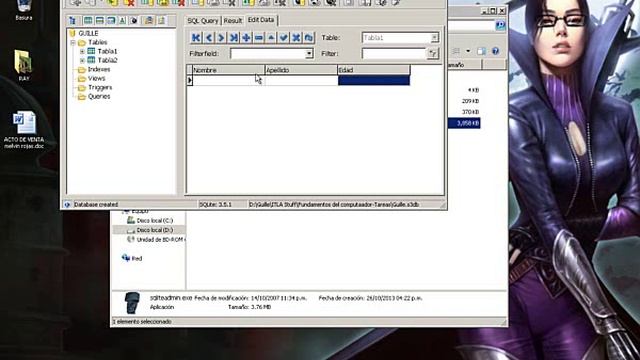Switch to the Result tab

point(233,20)
